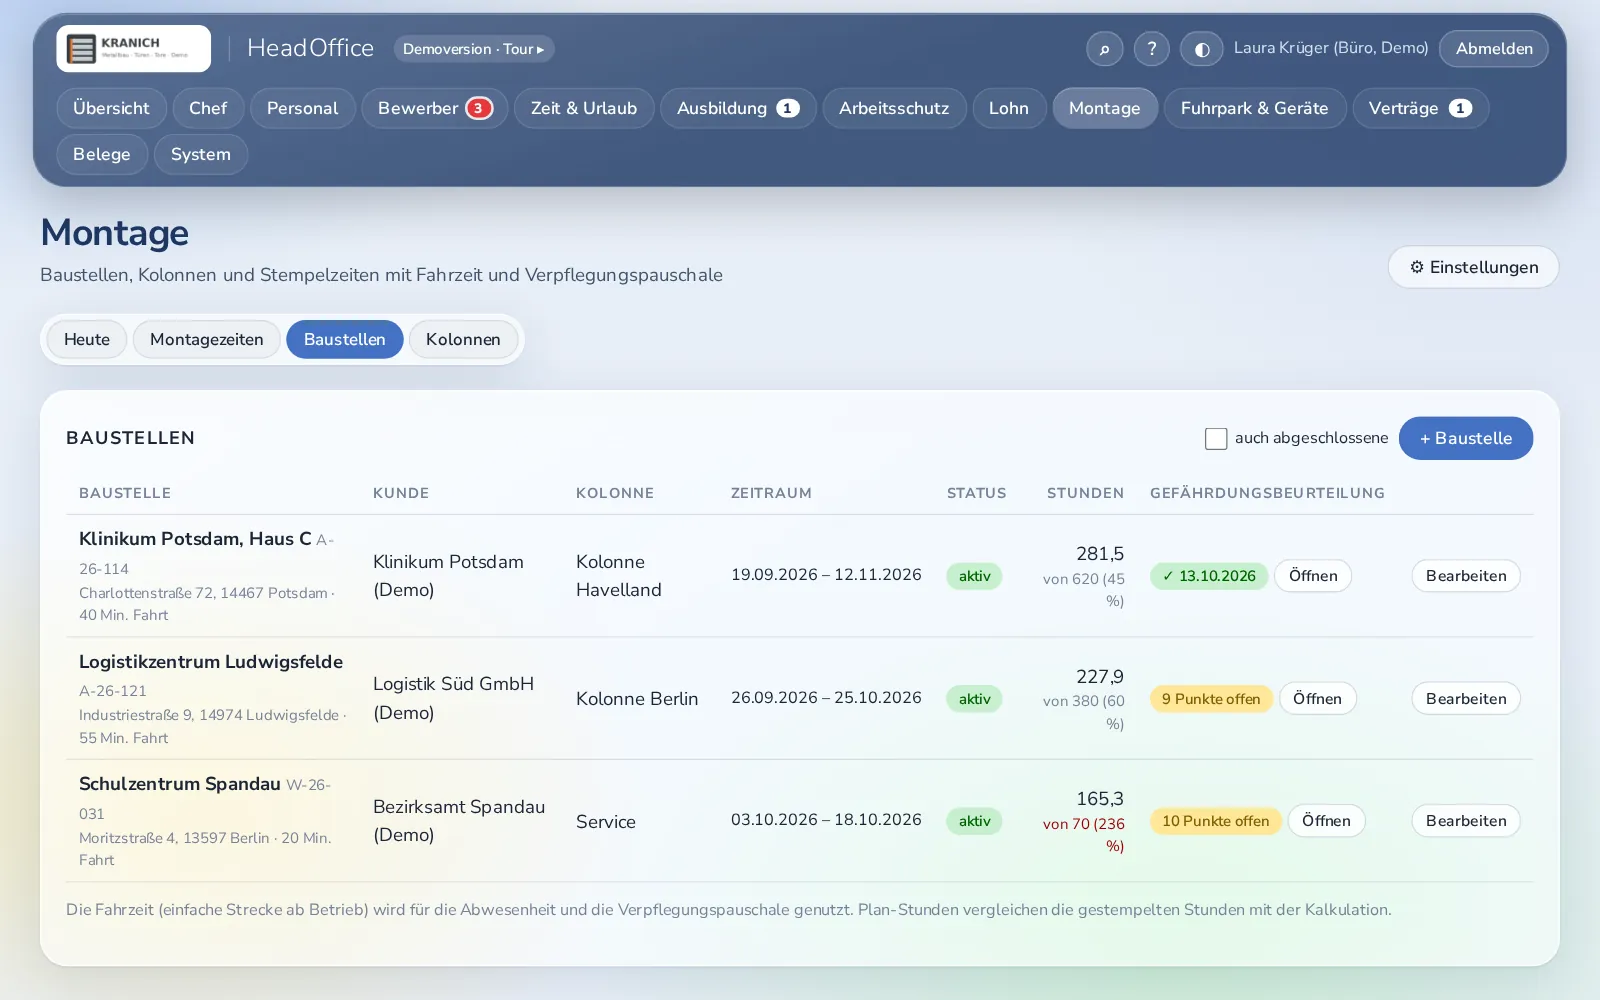Click Öffnen for Schulzentrum Spandau row
This screenshot has height=1000, width=1600.
click(1327, 821)
